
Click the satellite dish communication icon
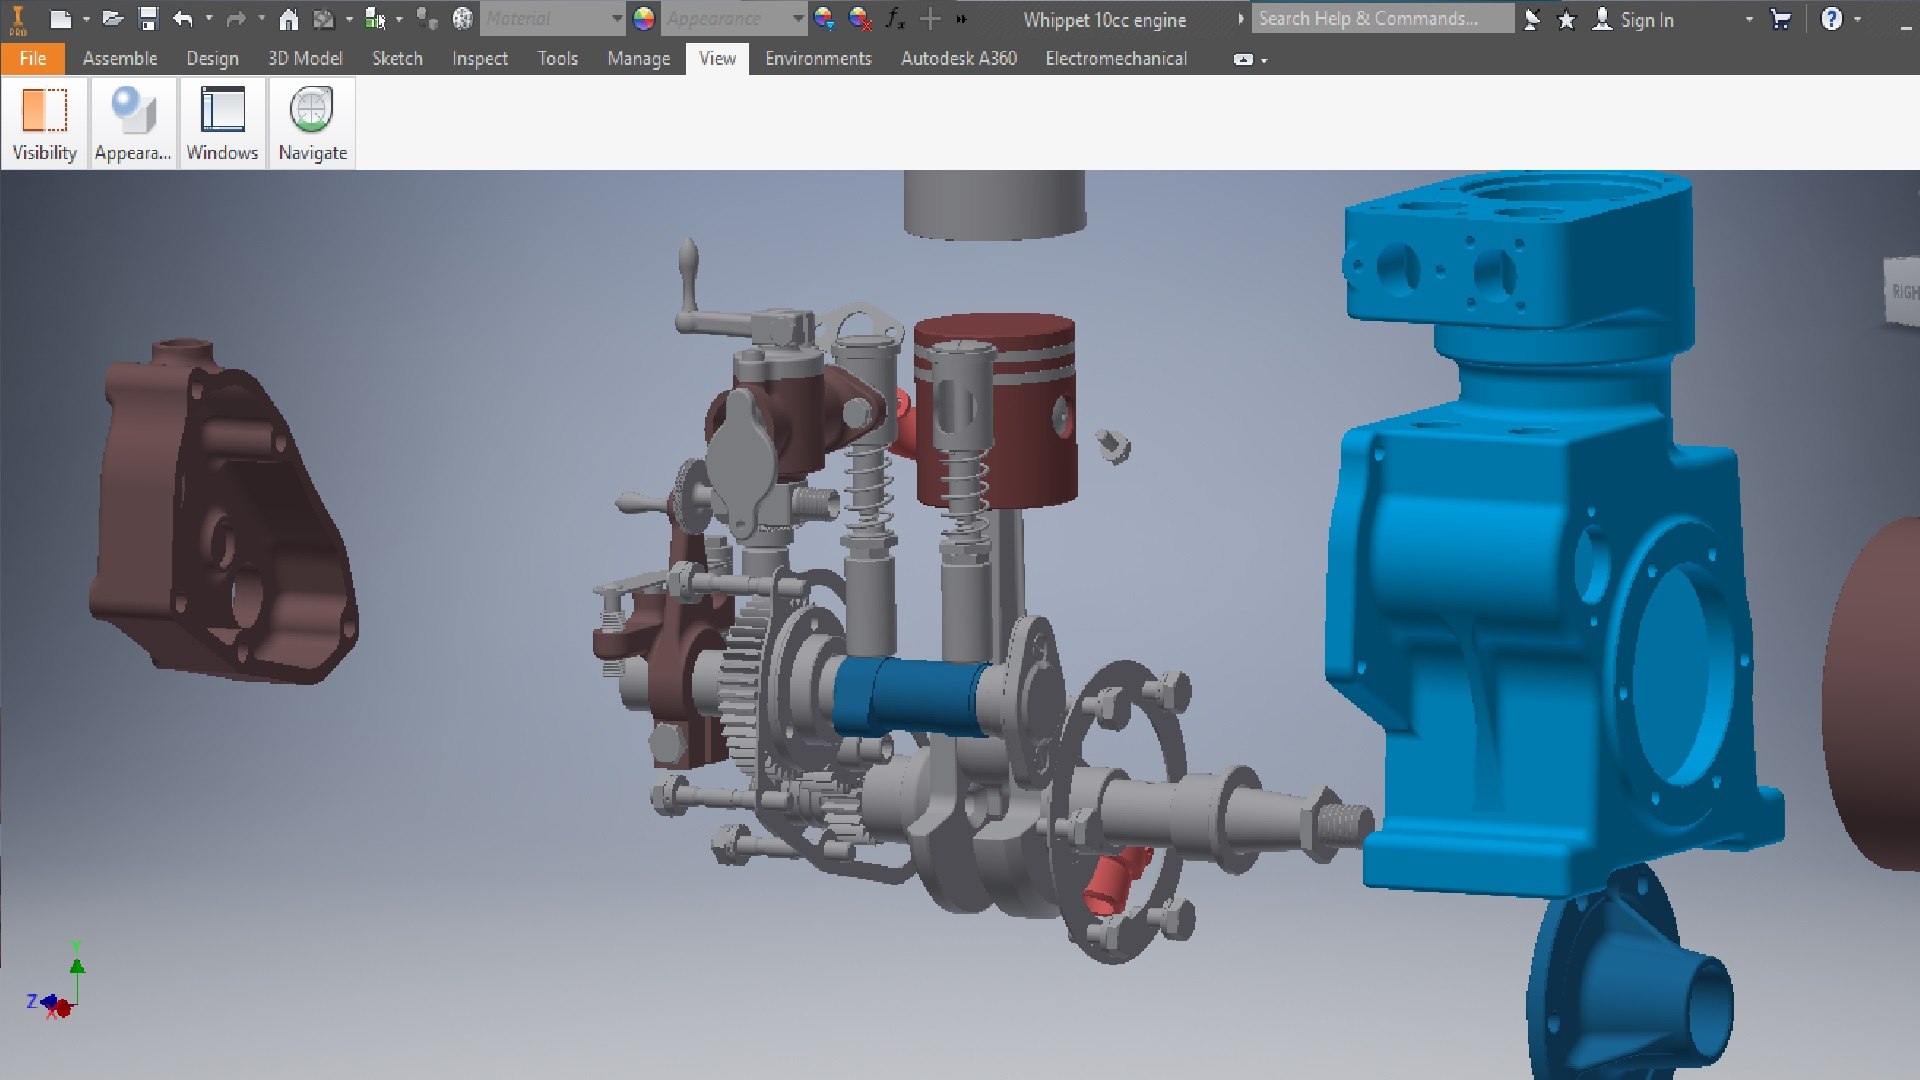point(1532,19)
